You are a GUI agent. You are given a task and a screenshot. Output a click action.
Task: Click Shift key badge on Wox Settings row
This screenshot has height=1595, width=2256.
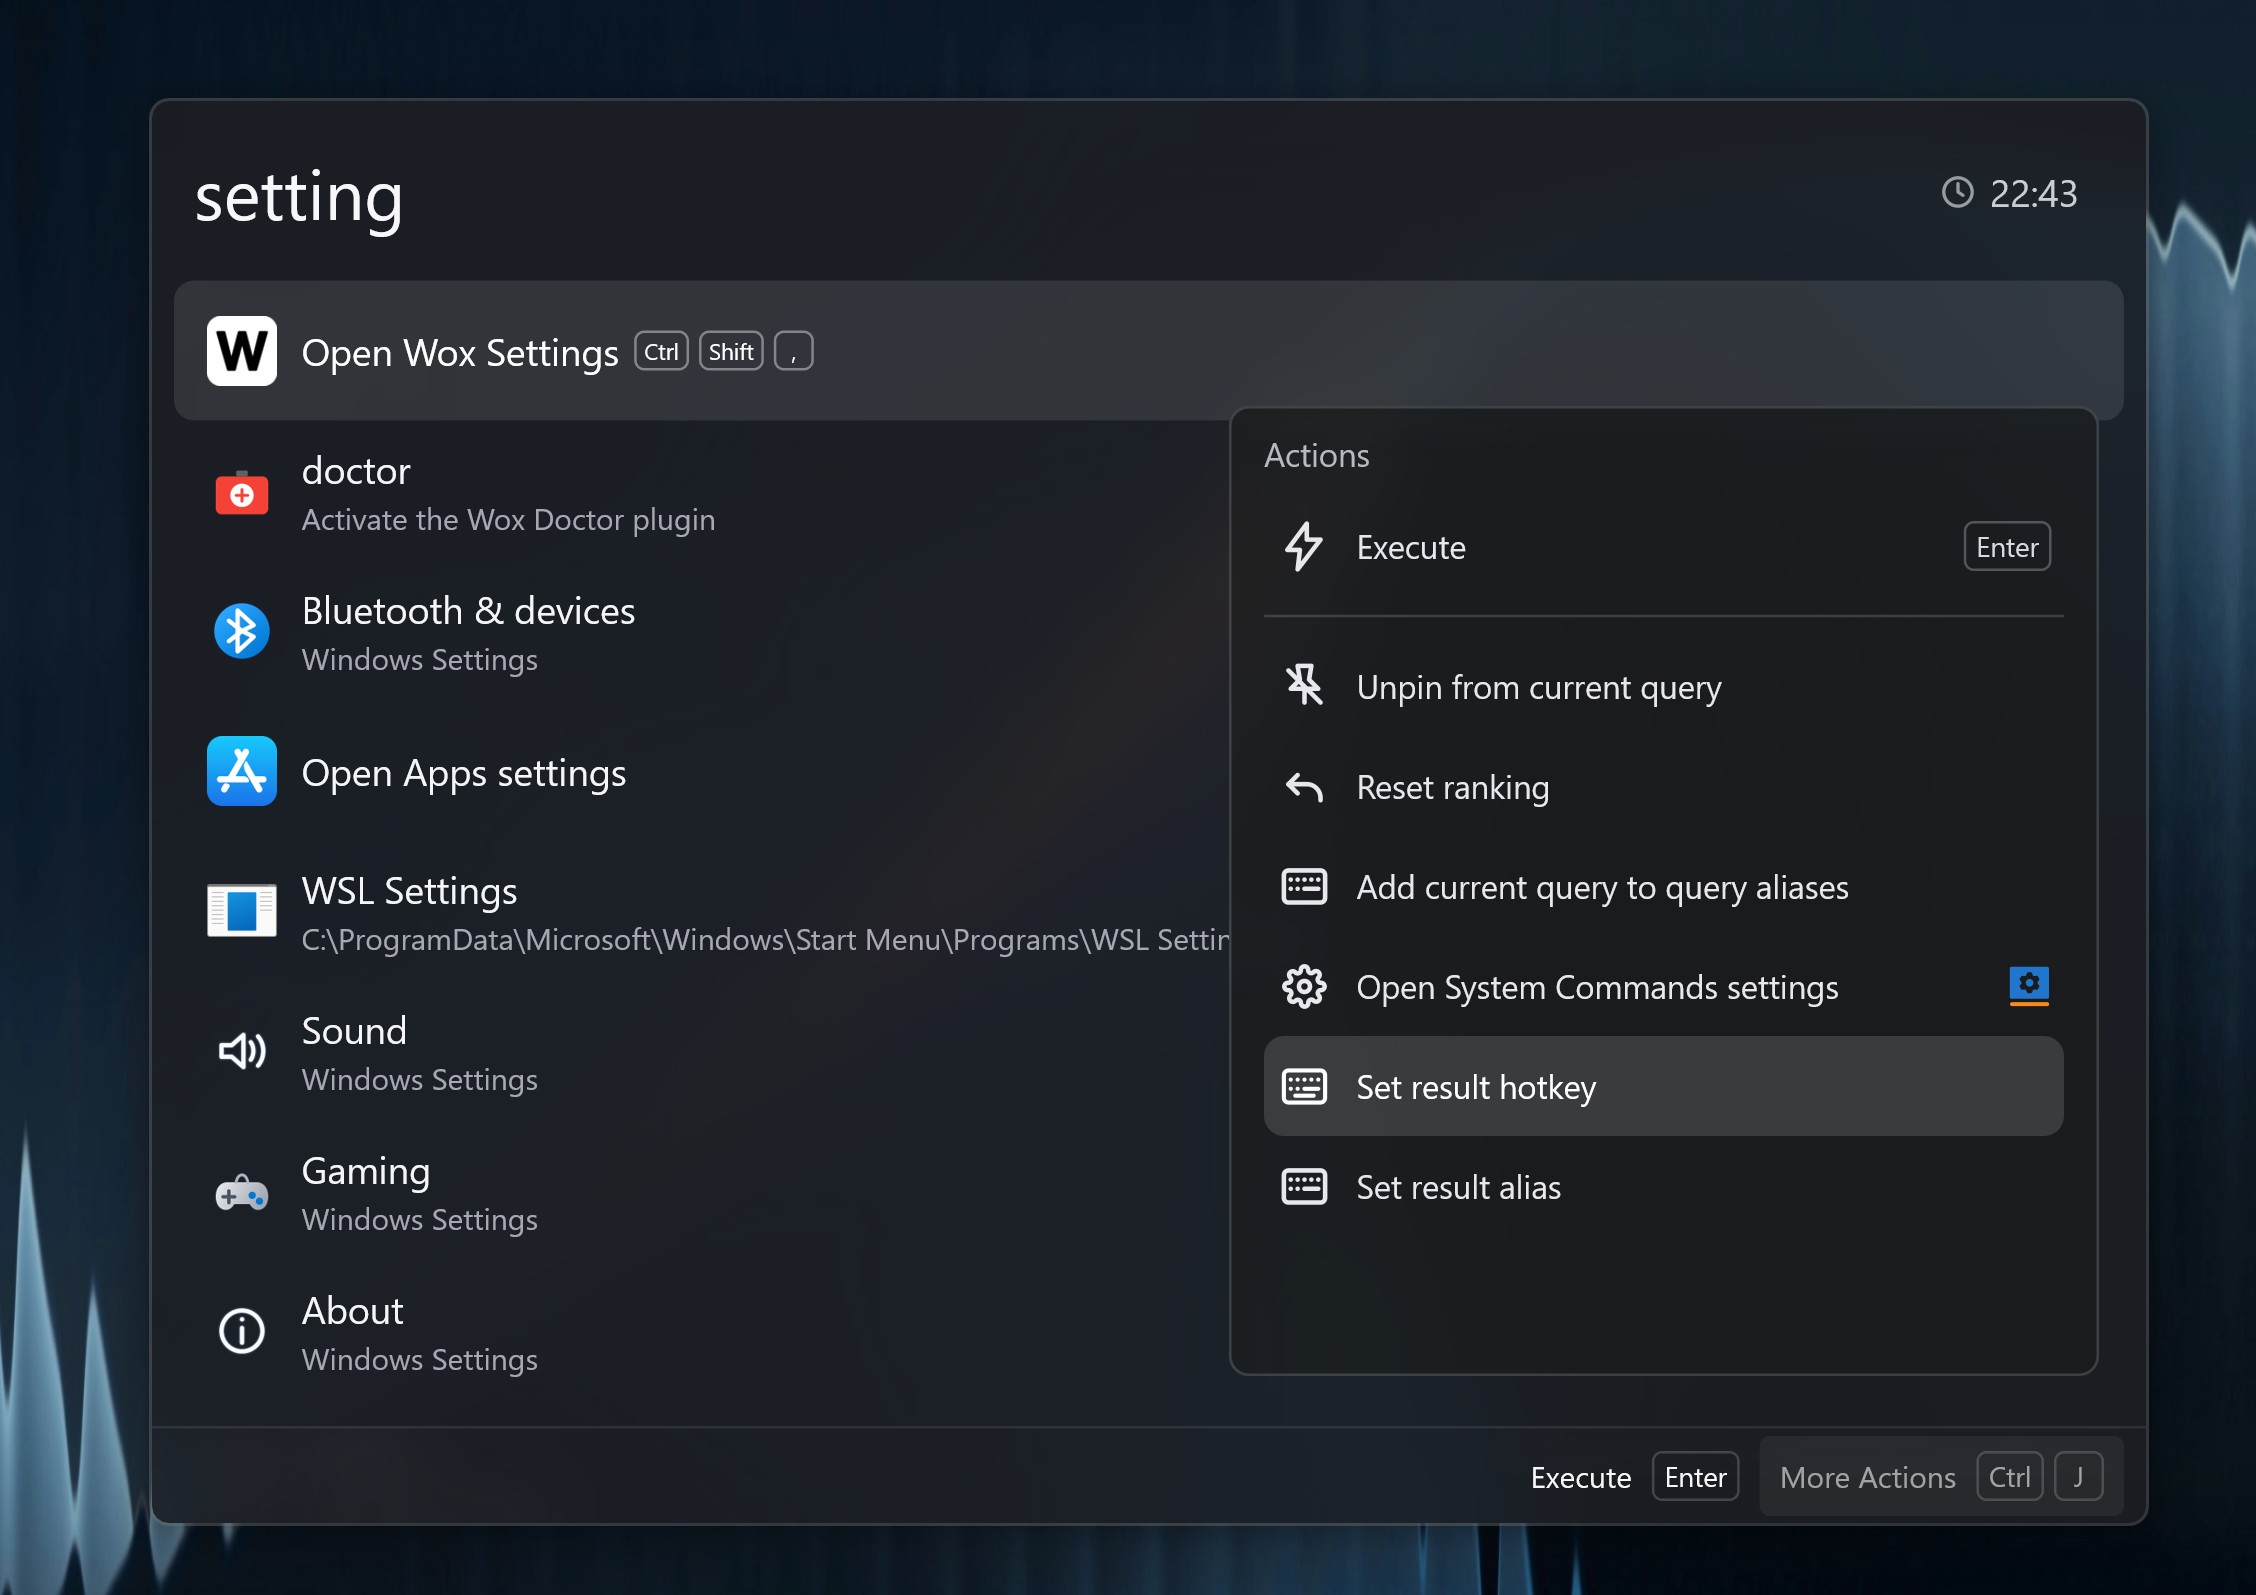(x=731, y=351)
